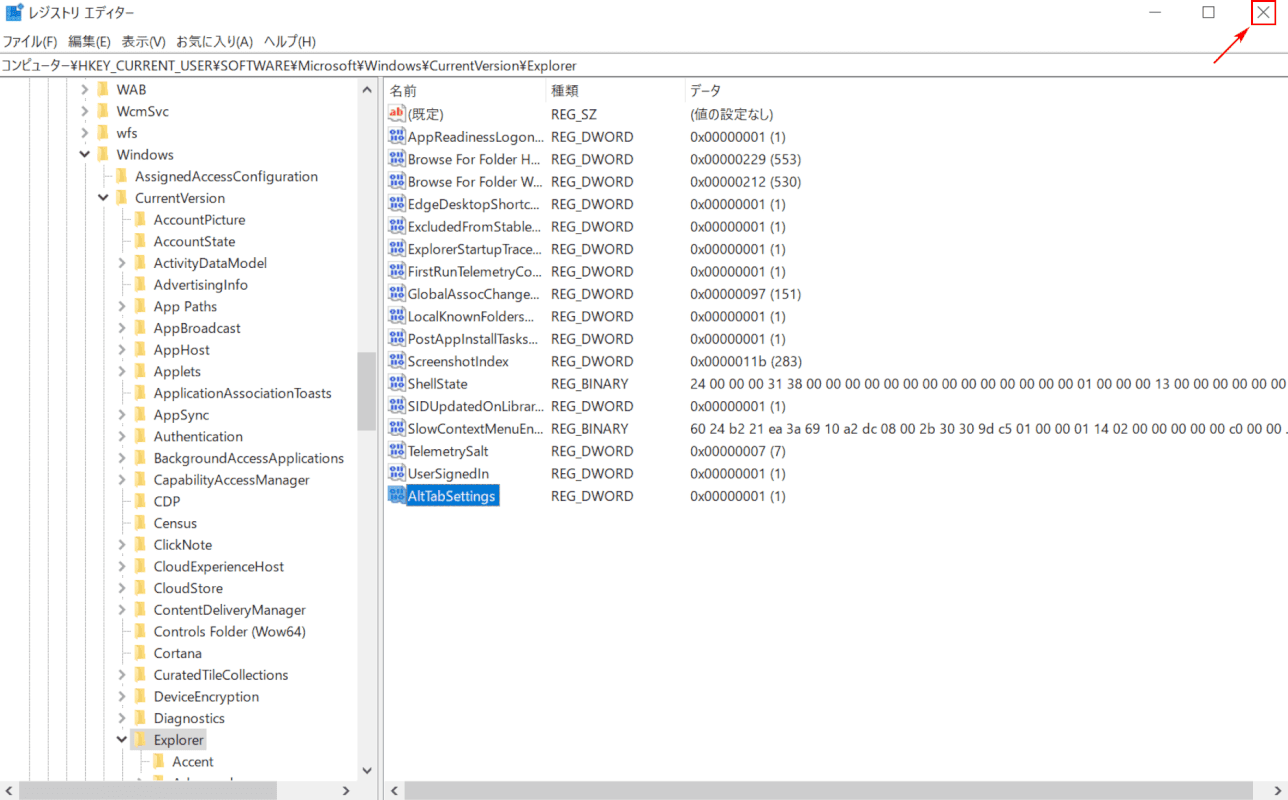Click the tree pane scroll down arrow
This screenshot has width=1288, height=800.
(x=367, y=771)
